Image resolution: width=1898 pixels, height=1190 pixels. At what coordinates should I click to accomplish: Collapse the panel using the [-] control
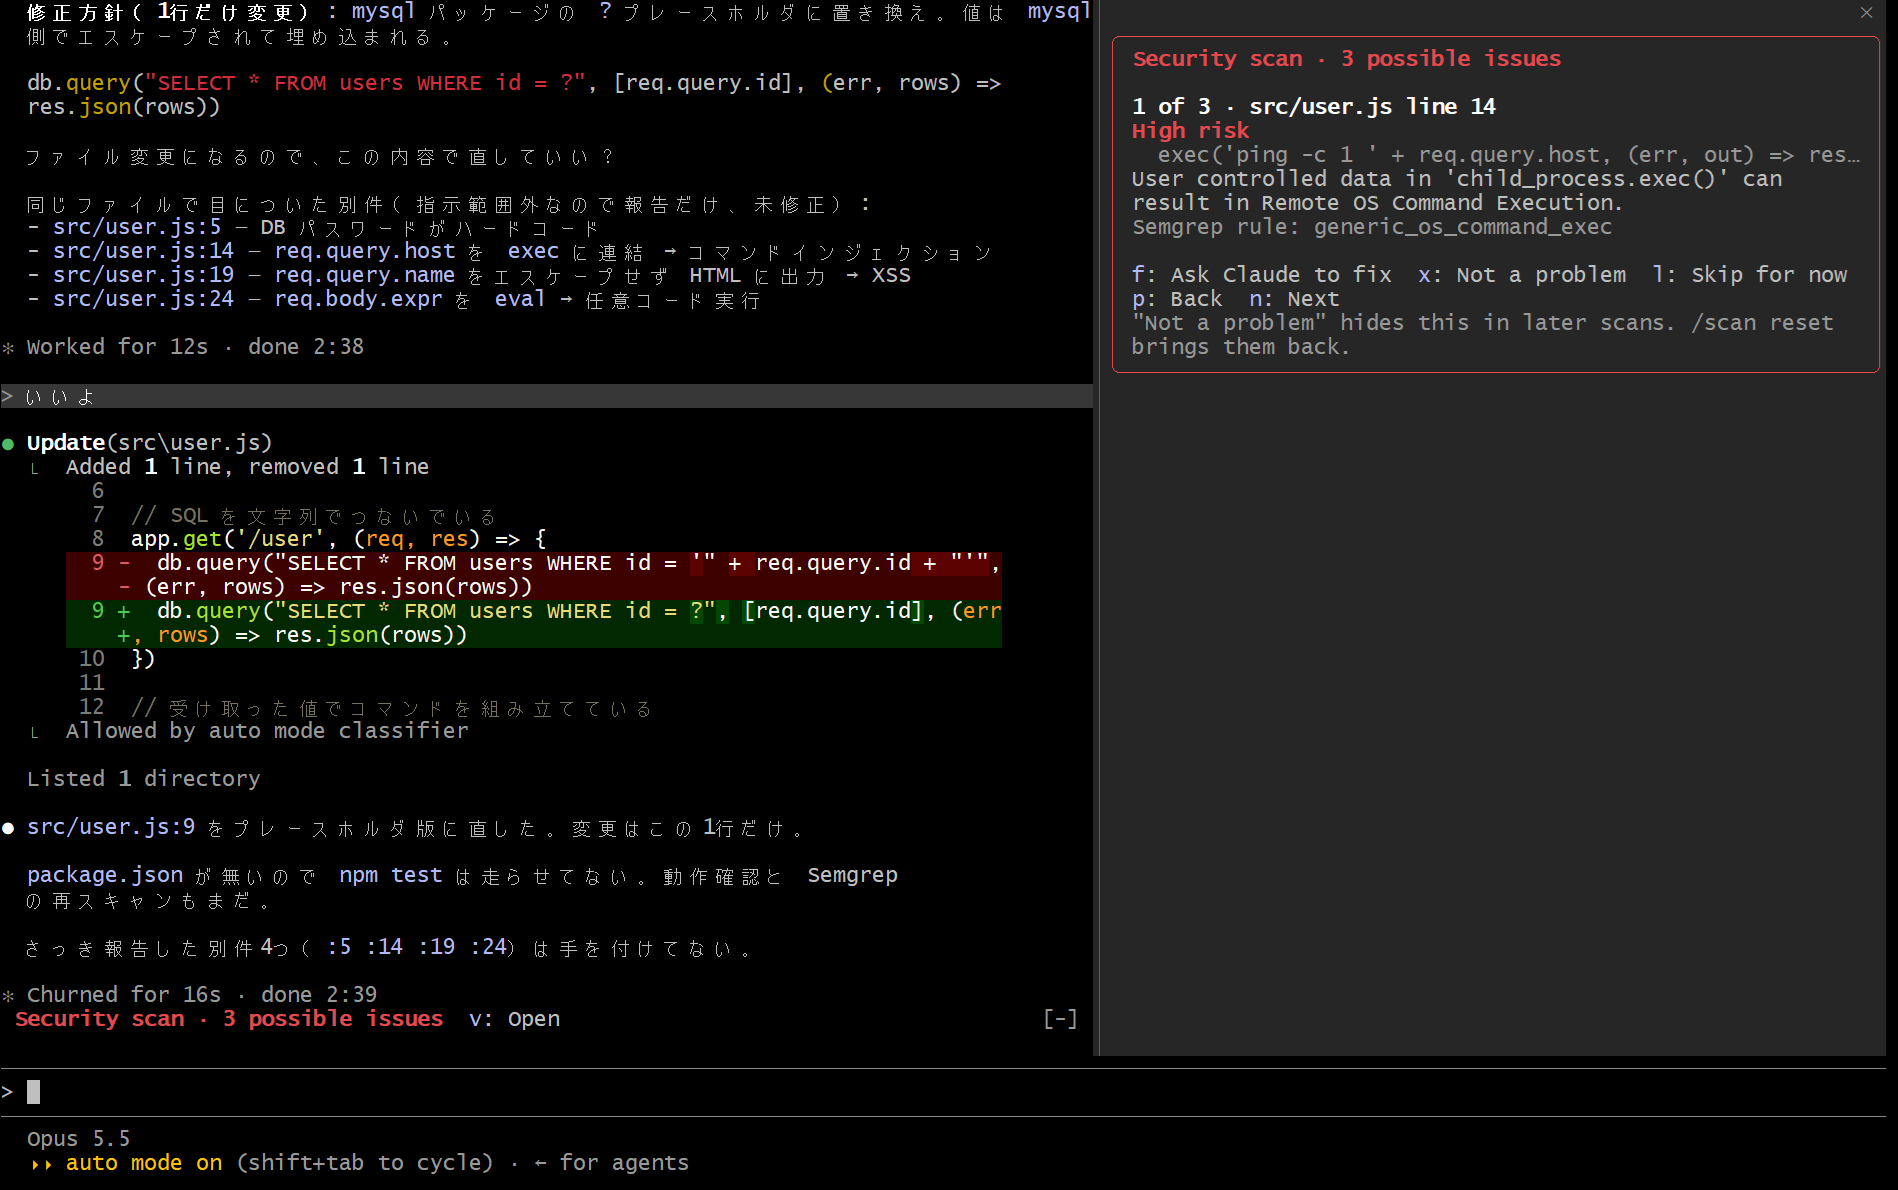1060,1019
